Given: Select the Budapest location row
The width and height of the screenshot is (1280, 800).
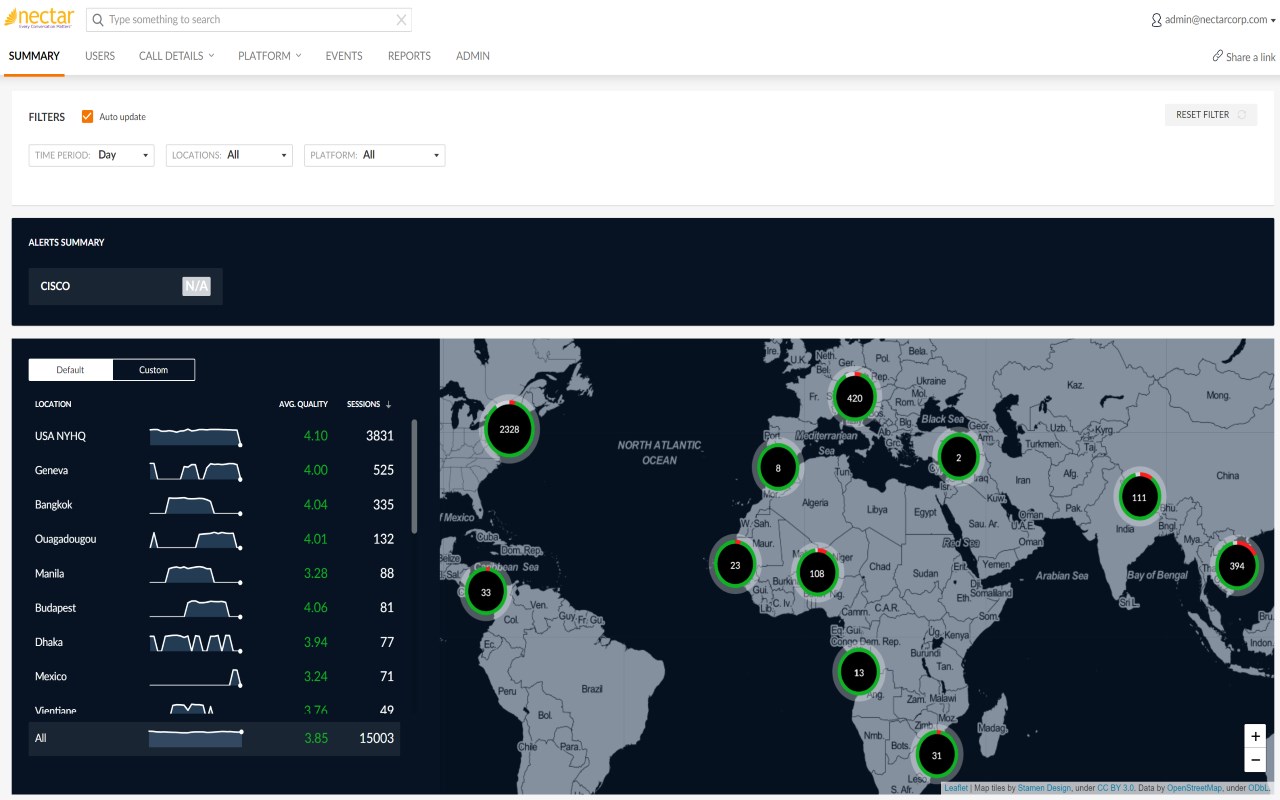Looking at the screenshot, I should point(214,608).
